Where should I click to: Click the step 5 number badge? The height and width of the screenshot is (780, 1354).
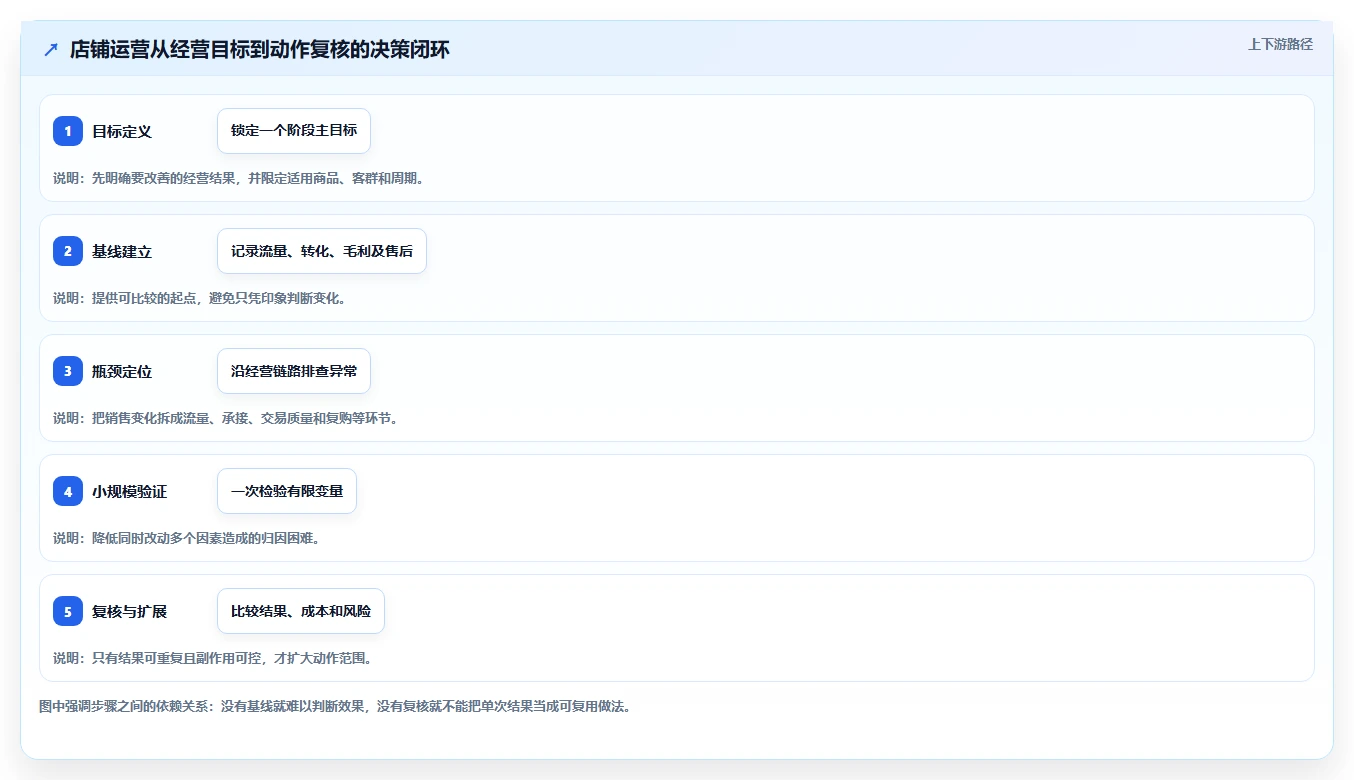(68, 611)
